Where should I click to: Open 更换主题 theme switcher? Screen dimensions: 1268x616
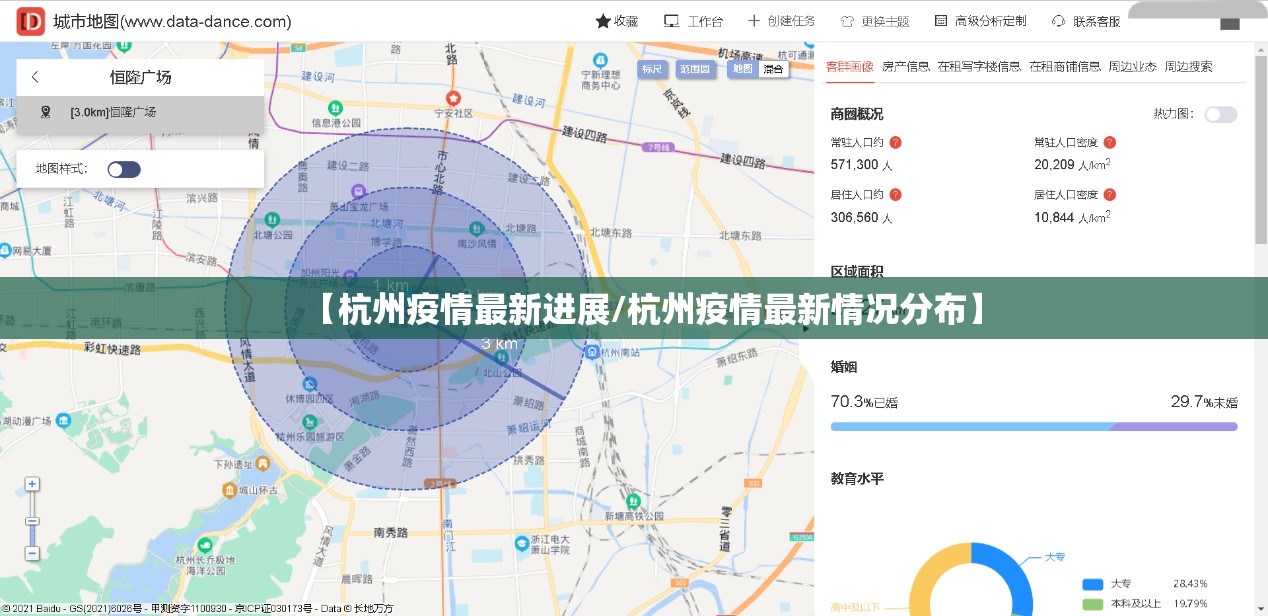point(847,21)
